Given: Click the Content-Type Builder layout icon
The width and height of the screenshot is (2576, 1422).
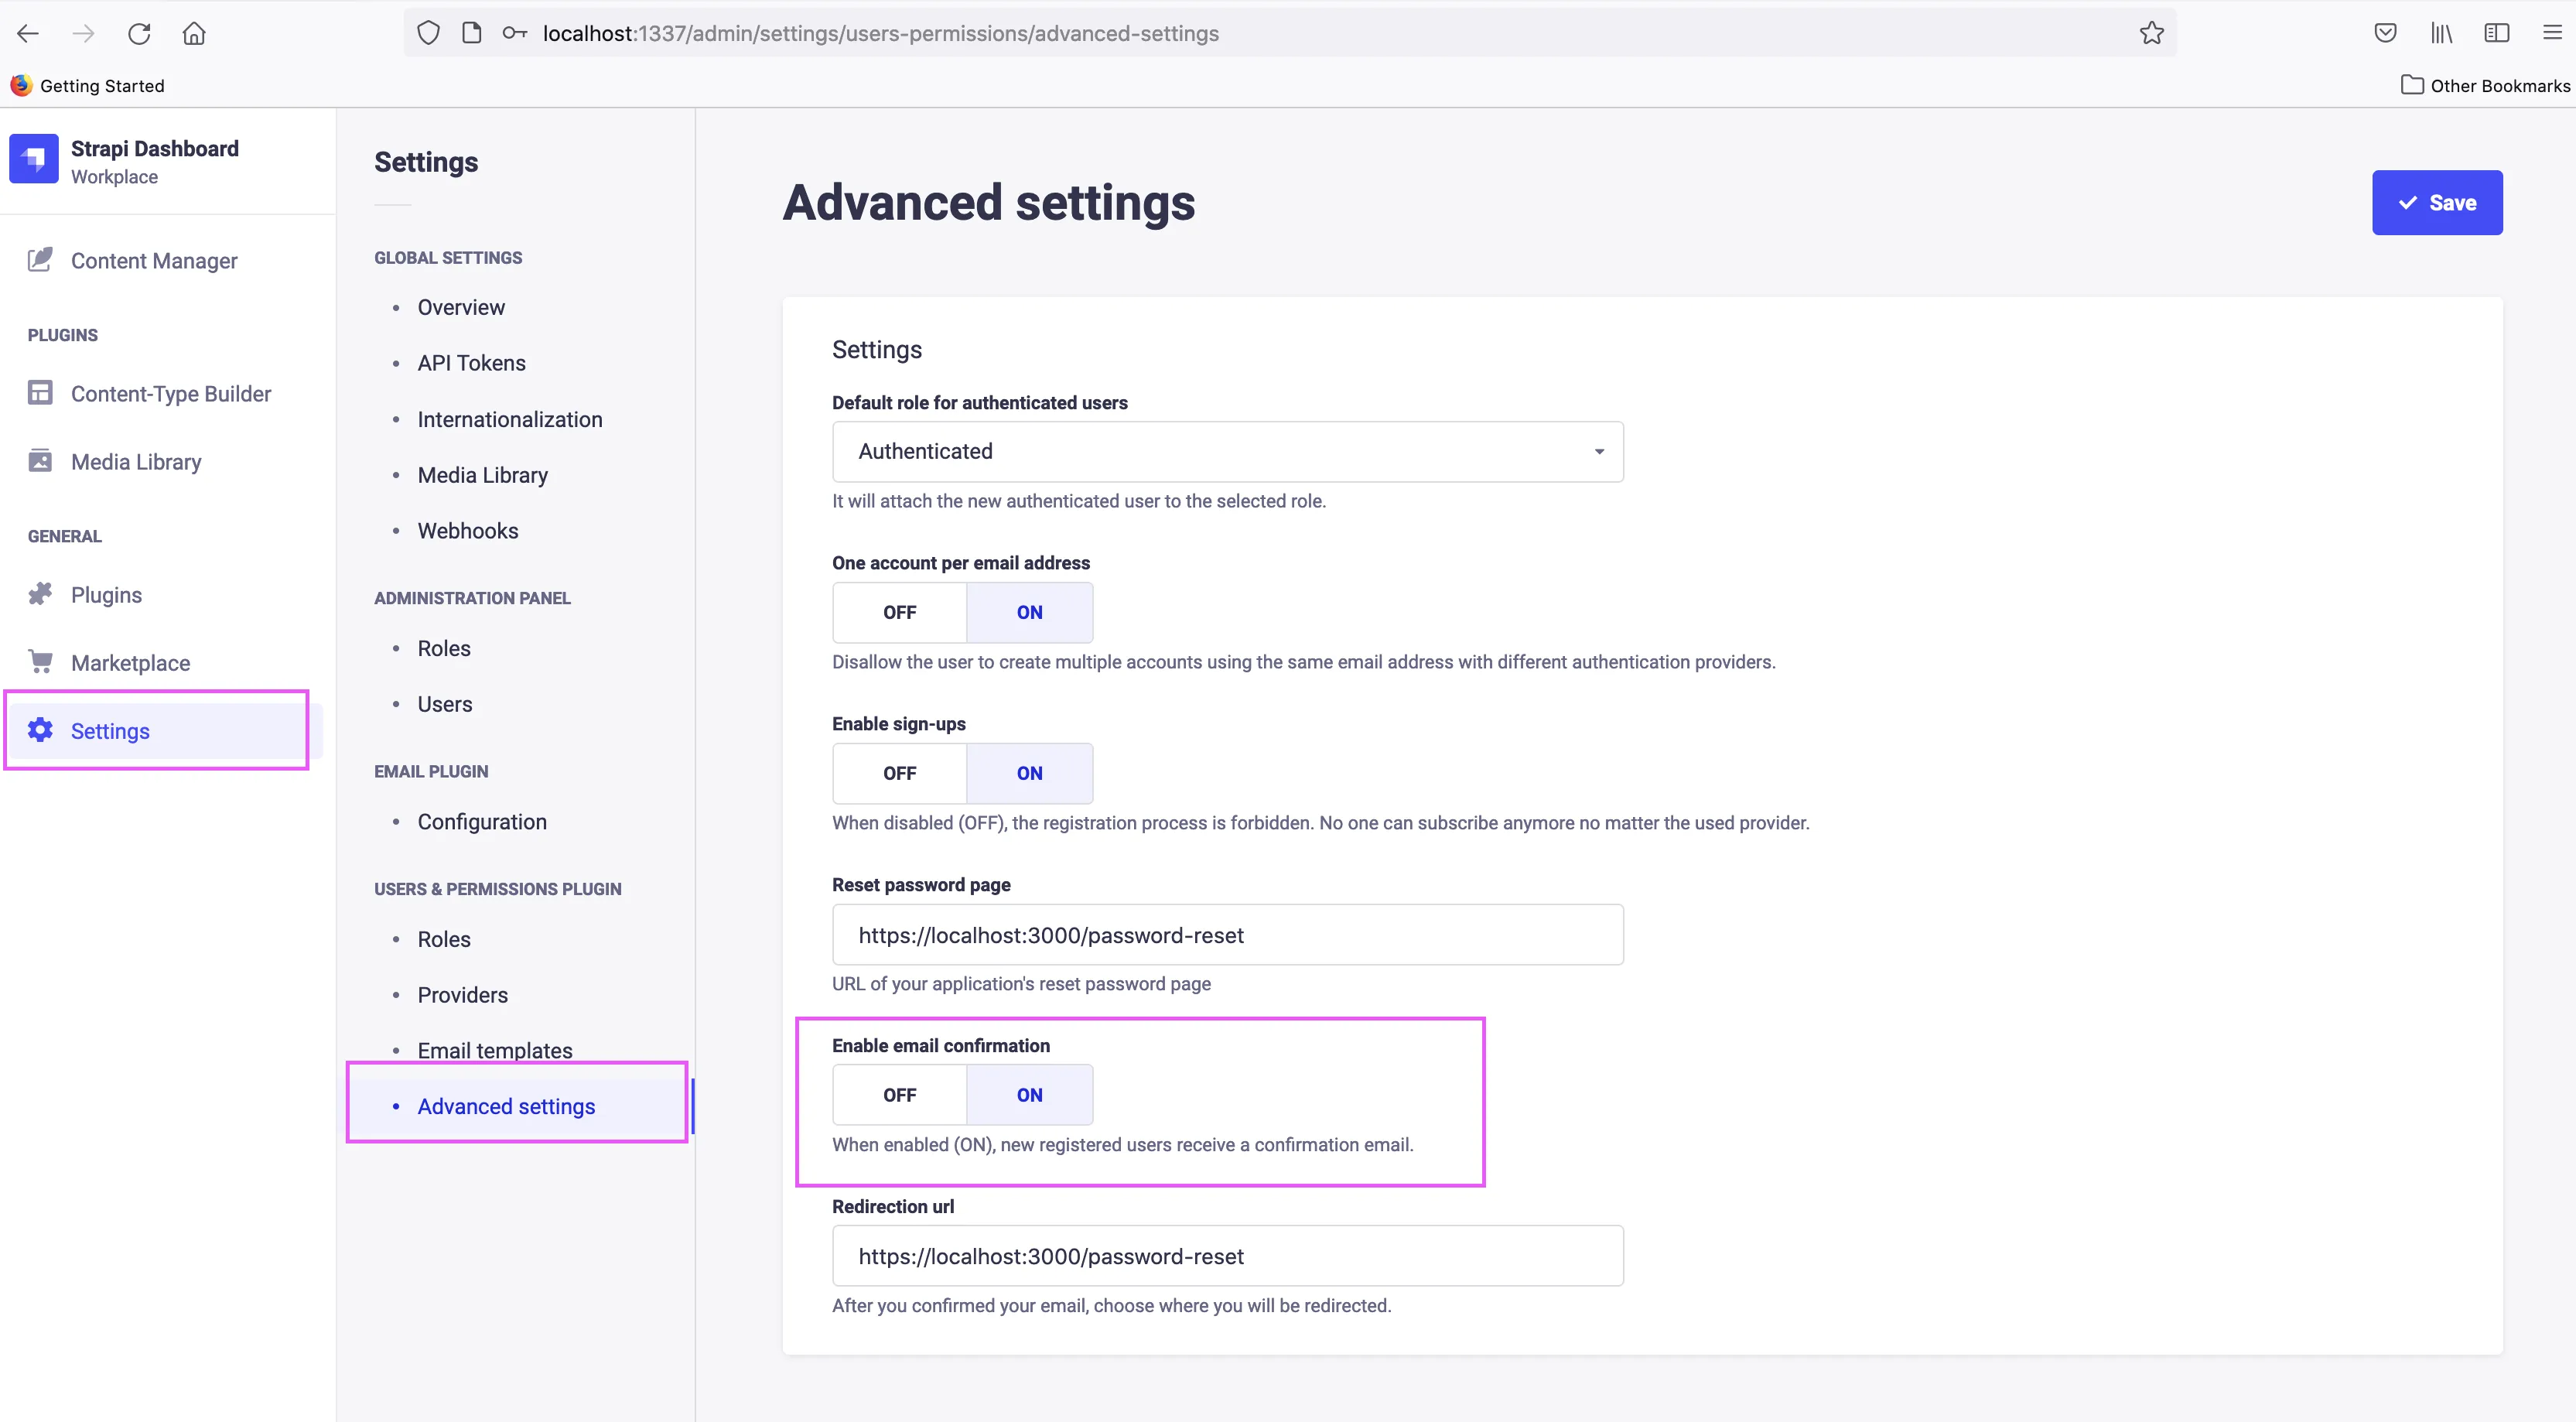Looking at the screenshot, I should pyautogui.click(x=40, y=393).
